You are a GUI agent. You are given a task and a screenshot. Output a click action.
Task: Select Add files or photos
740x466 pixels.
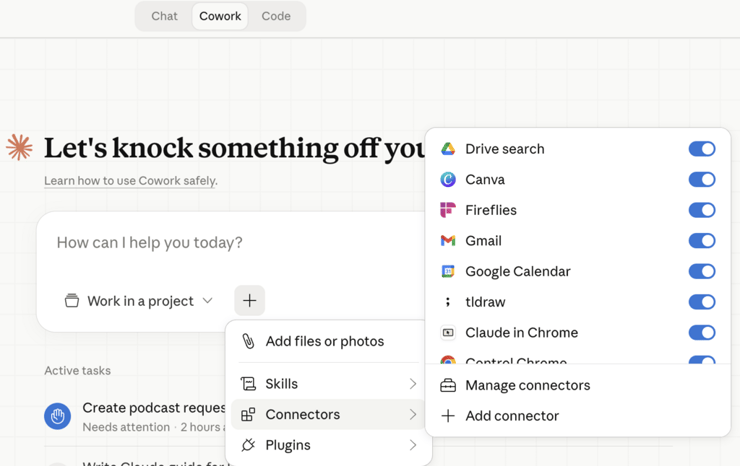pyautogui.click(x=324, y=341)
